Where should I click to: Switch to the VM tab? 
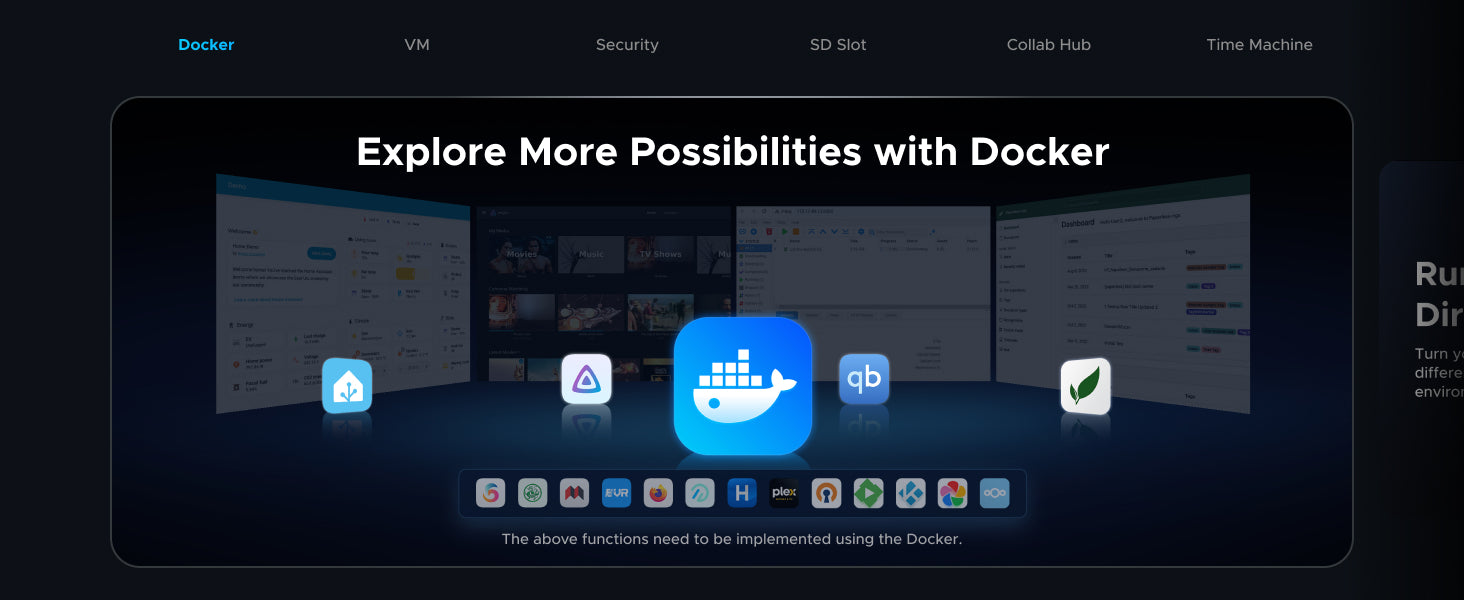[417, 45]
